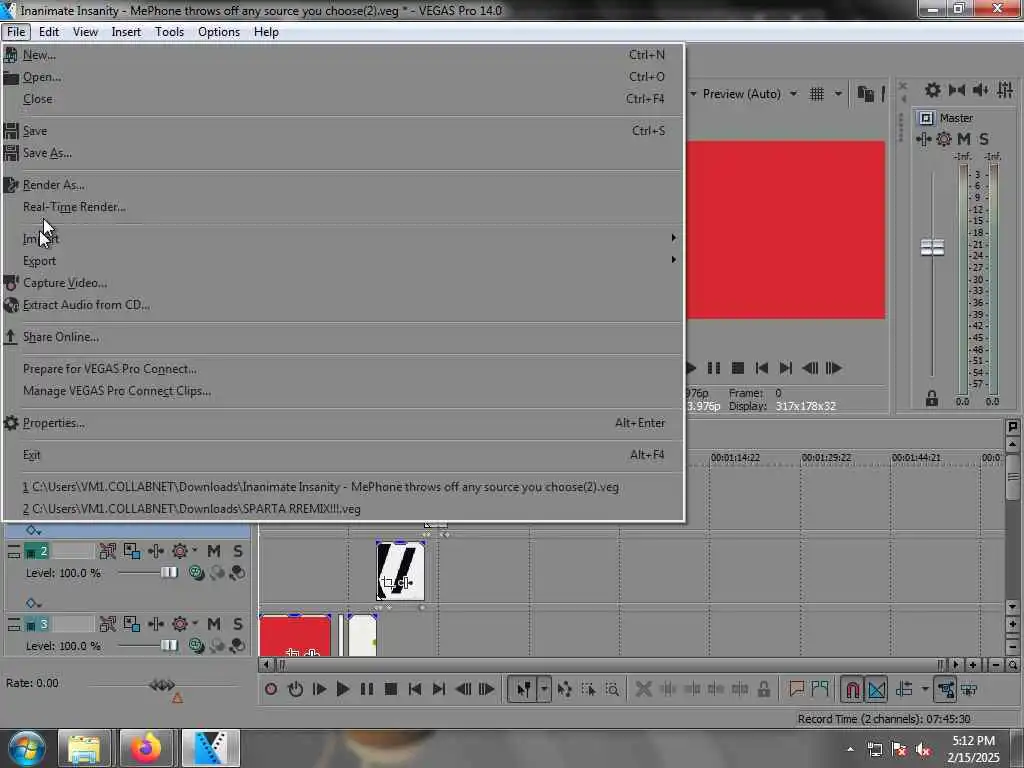Image resolution: width=1024 pixels, height=768 pixels.
Task: Choose Extract Audio from CD...
Action: tap(344, 305)
